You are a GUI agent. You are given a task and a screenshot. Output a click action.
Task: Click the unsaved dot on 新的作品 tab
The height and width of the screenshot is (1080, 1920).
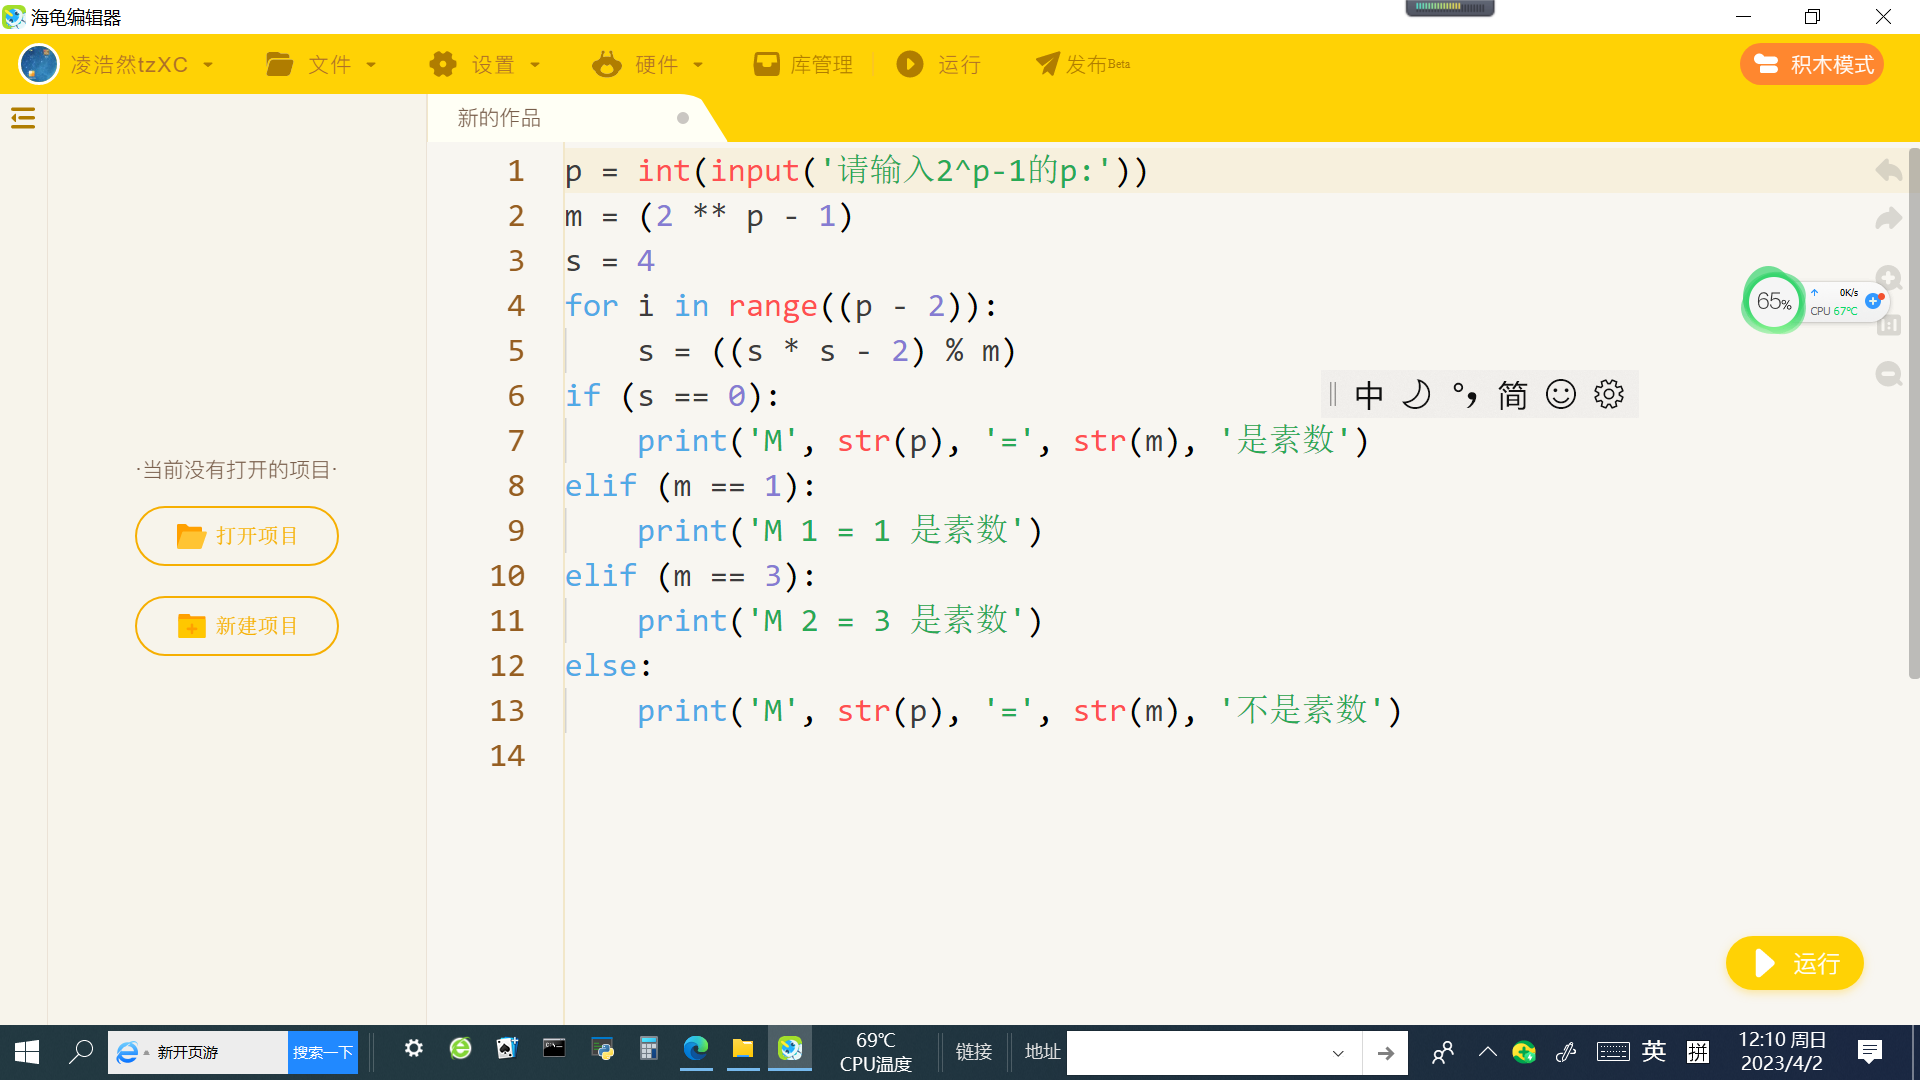(683, 118)
